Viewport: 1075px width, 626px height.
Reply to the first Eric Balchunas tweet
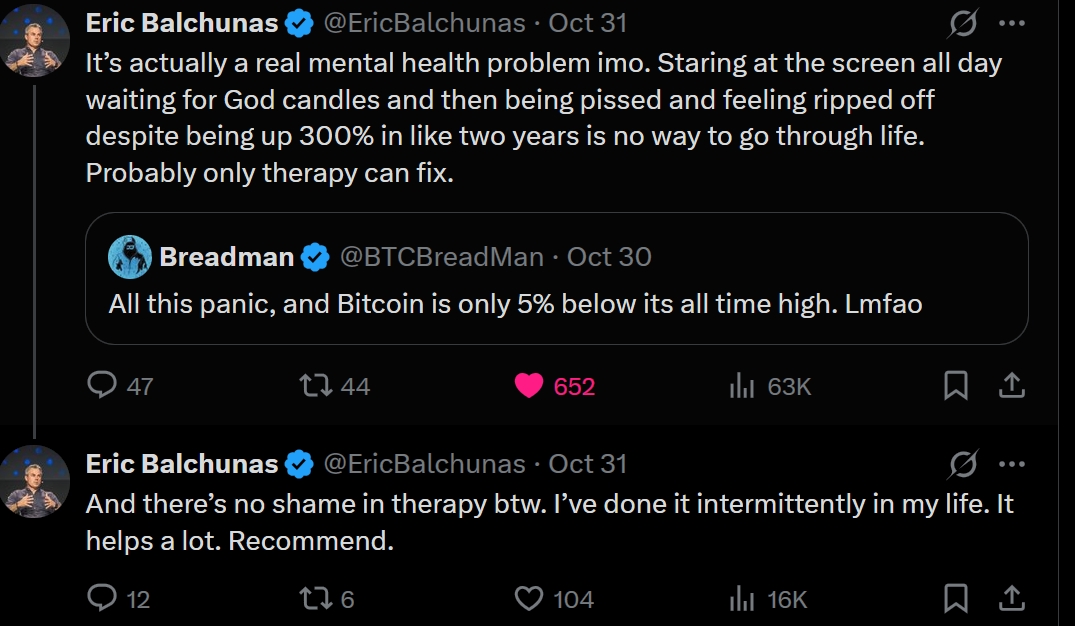[102, 385]
